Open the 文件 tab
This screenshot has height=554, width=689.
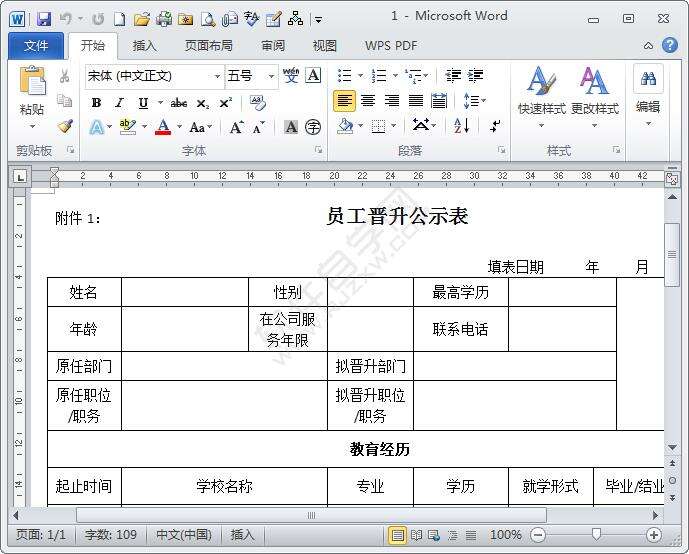click(36, 45)
